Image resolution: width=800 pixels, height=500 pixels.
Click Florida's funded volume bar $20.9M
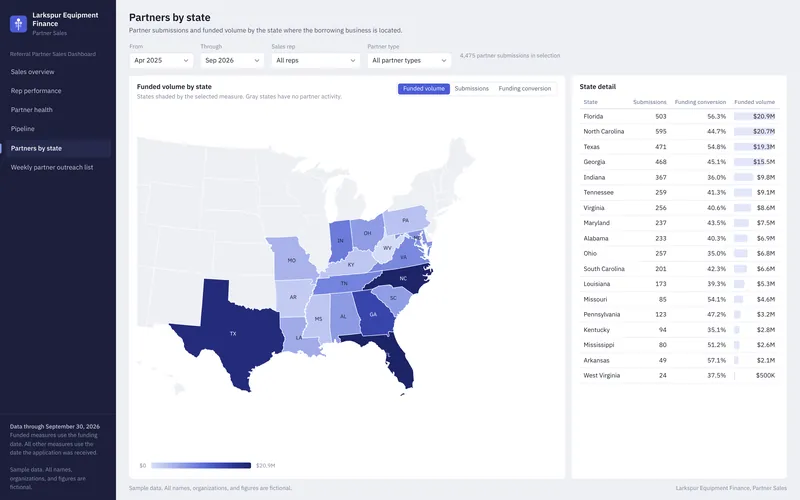coord(755,116)
